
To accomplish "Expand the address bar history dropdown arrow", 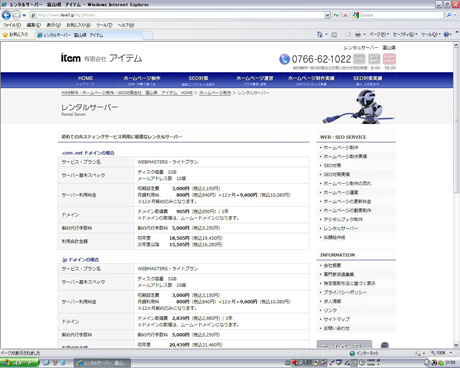I will coord(327,15).
